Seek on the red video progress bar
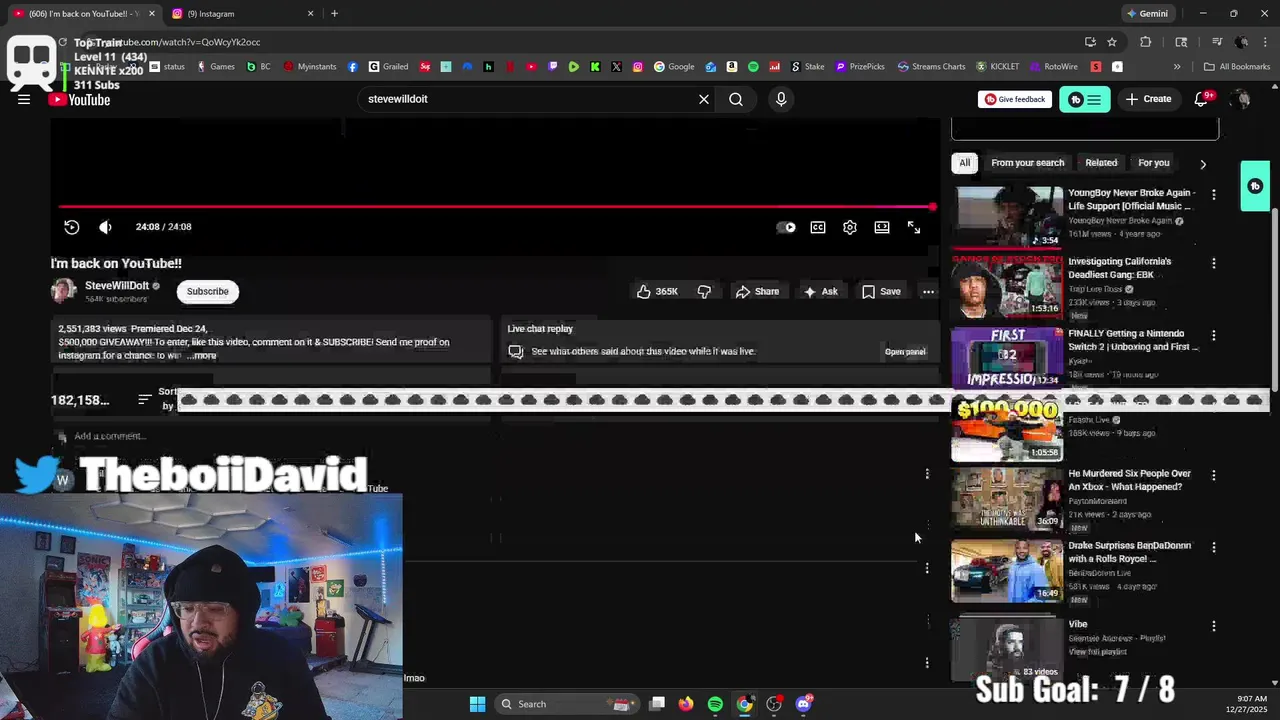1280x720 pixels. pos(497,207)
